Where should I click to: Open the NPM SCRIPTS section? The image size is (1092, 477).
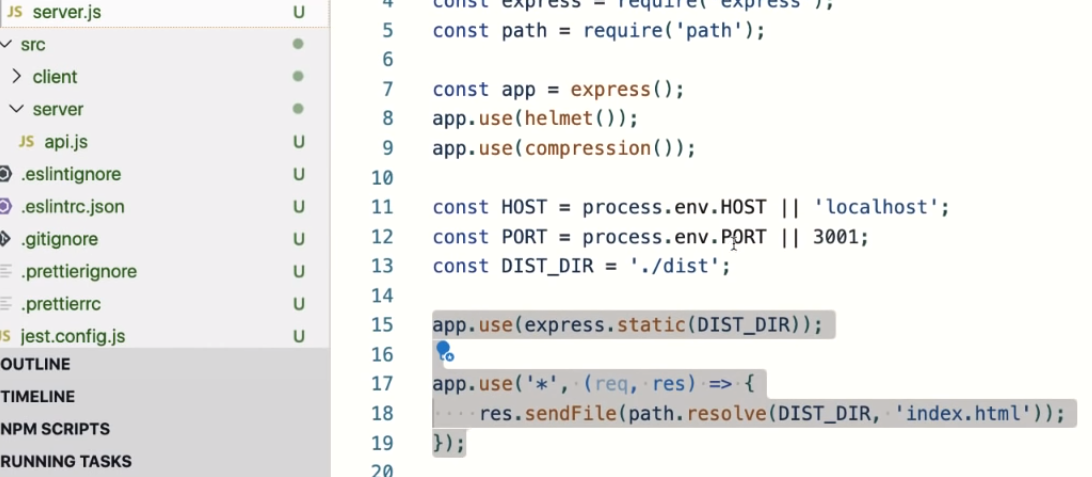point(55,429)
